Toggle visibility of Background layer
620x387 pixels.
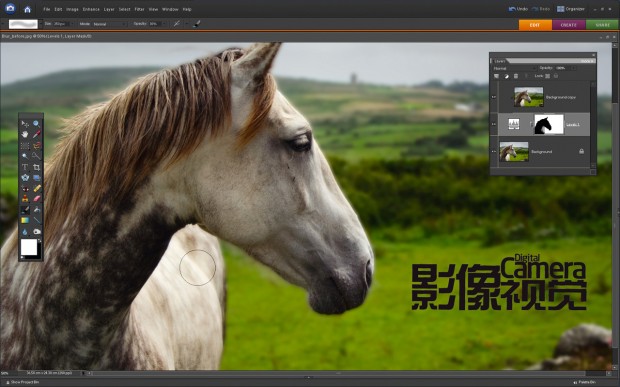pyautogui.click(x=494, y=151)
